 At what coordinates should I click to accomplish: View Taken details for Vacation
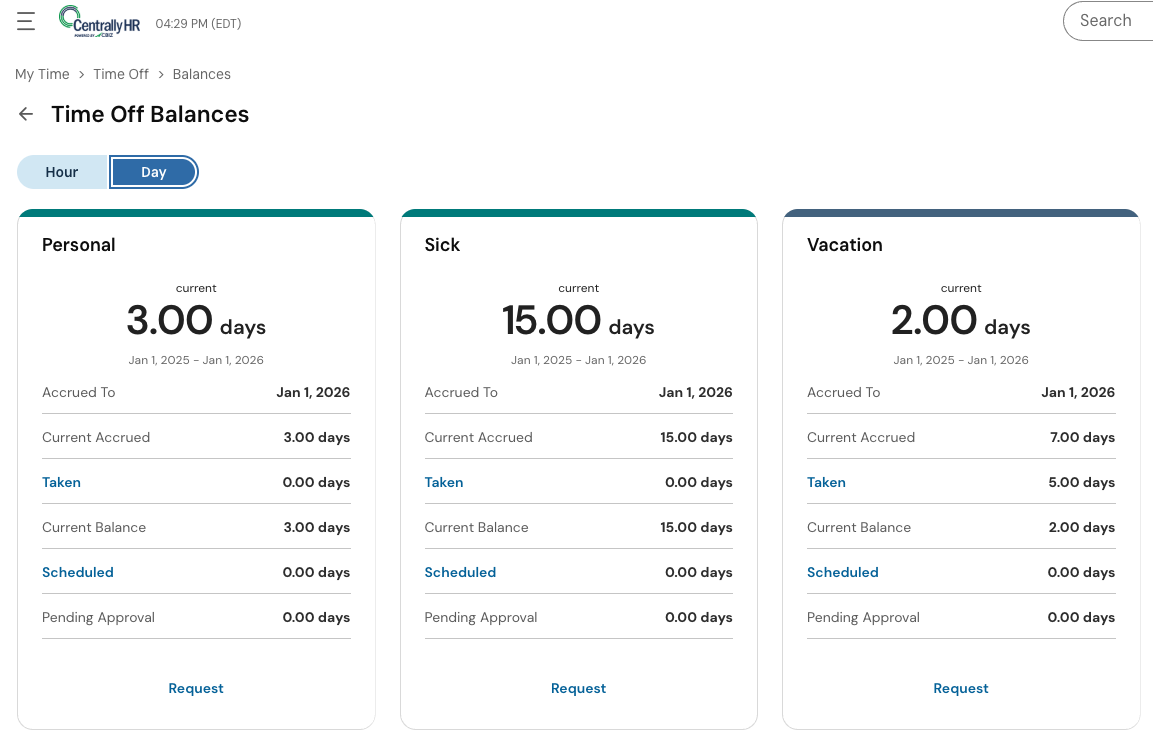826,482
